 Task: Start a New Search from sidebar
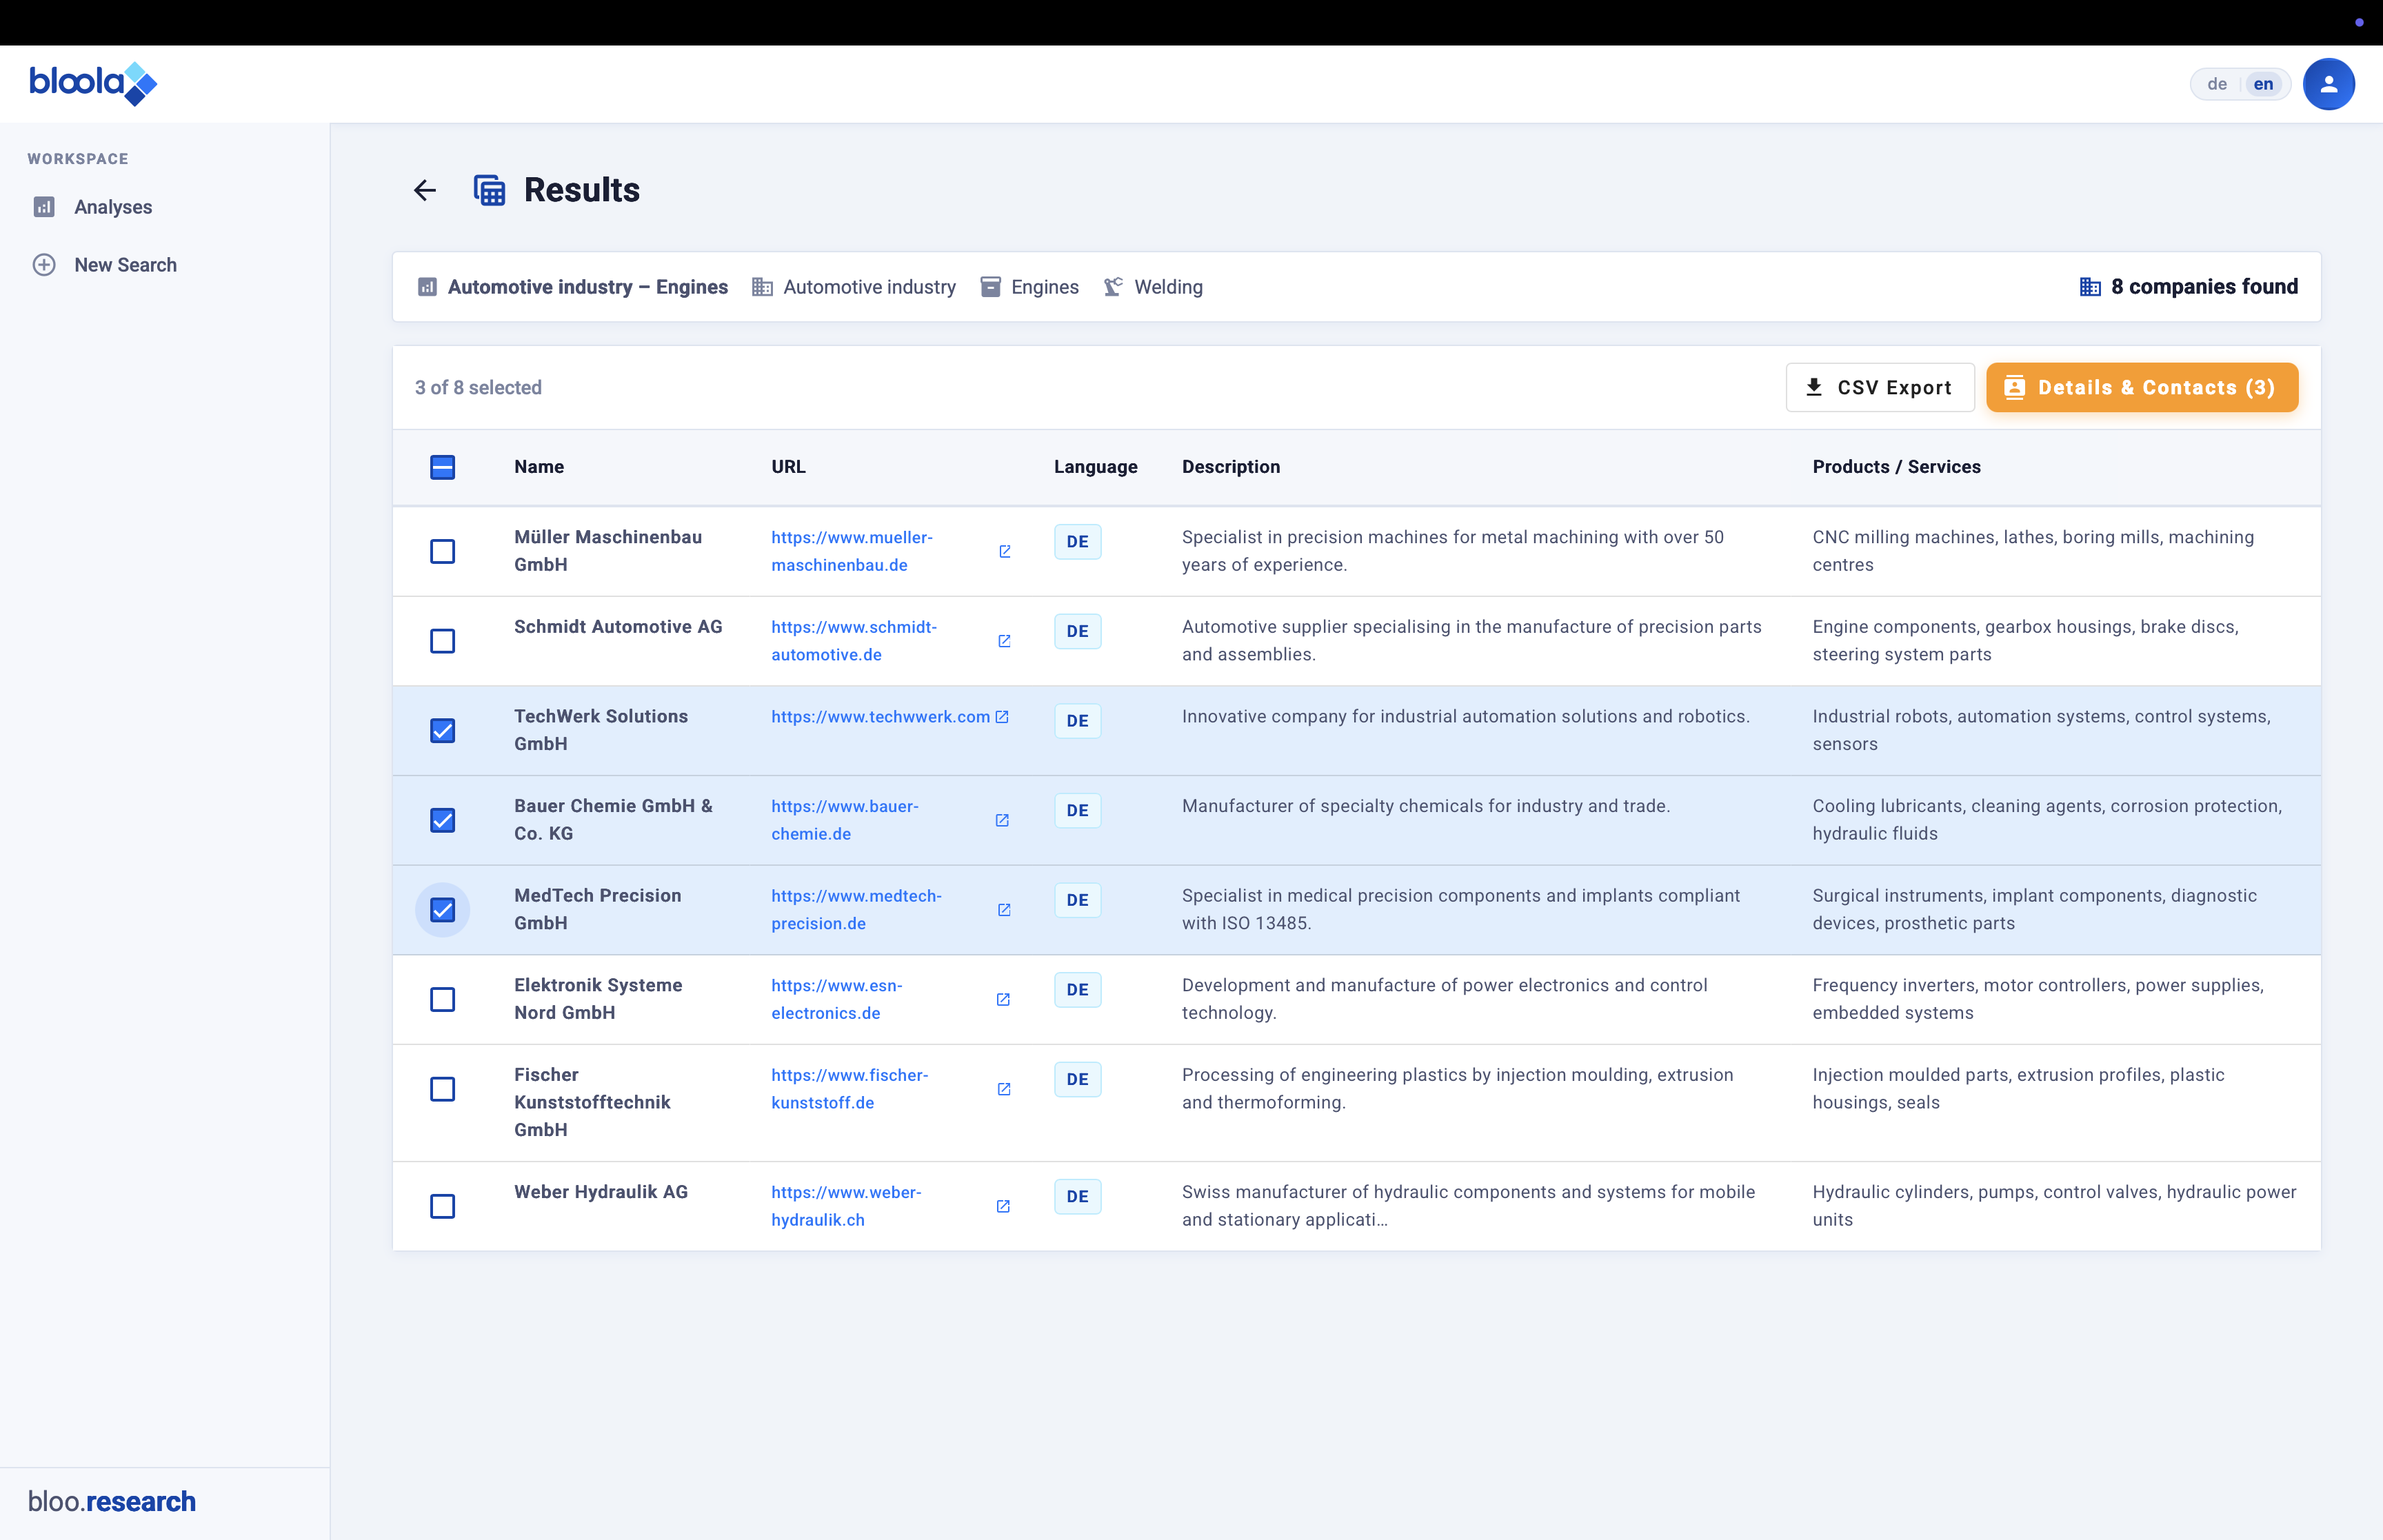pyautogui.click(x=124, y=265)
